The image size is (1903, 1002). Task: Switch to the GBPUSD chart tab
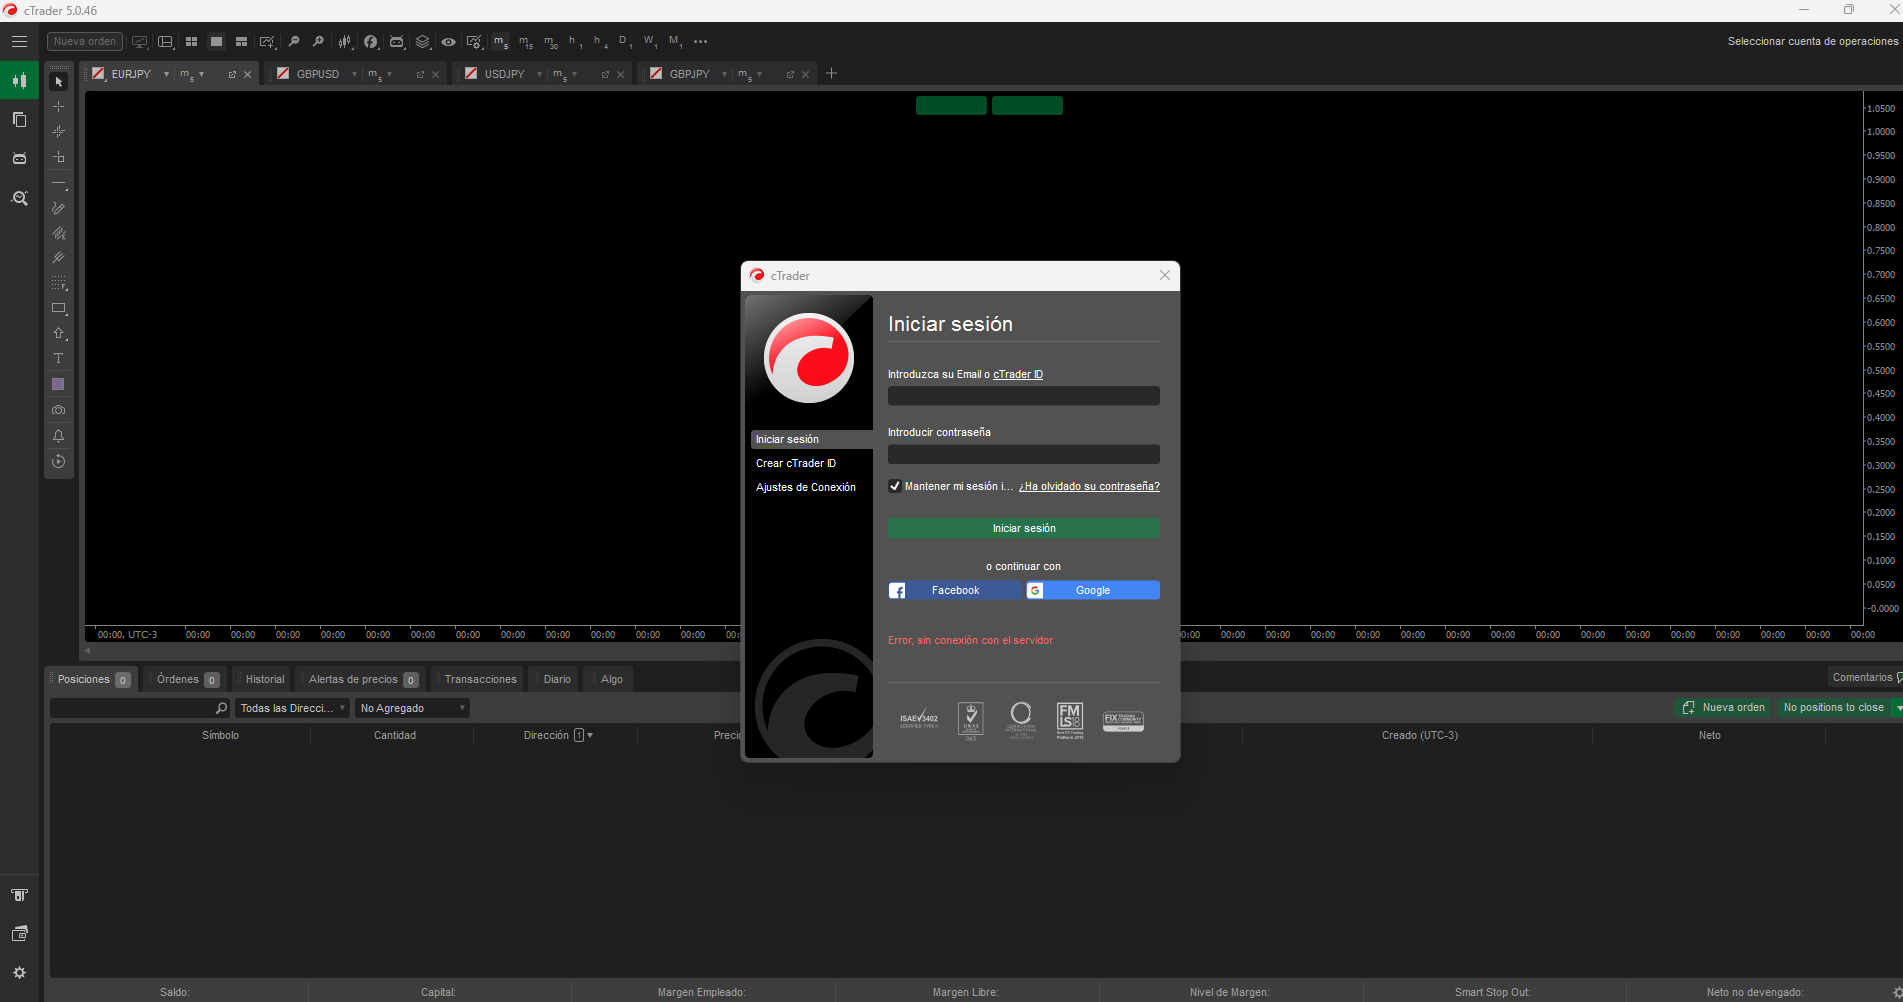(318, 74)
